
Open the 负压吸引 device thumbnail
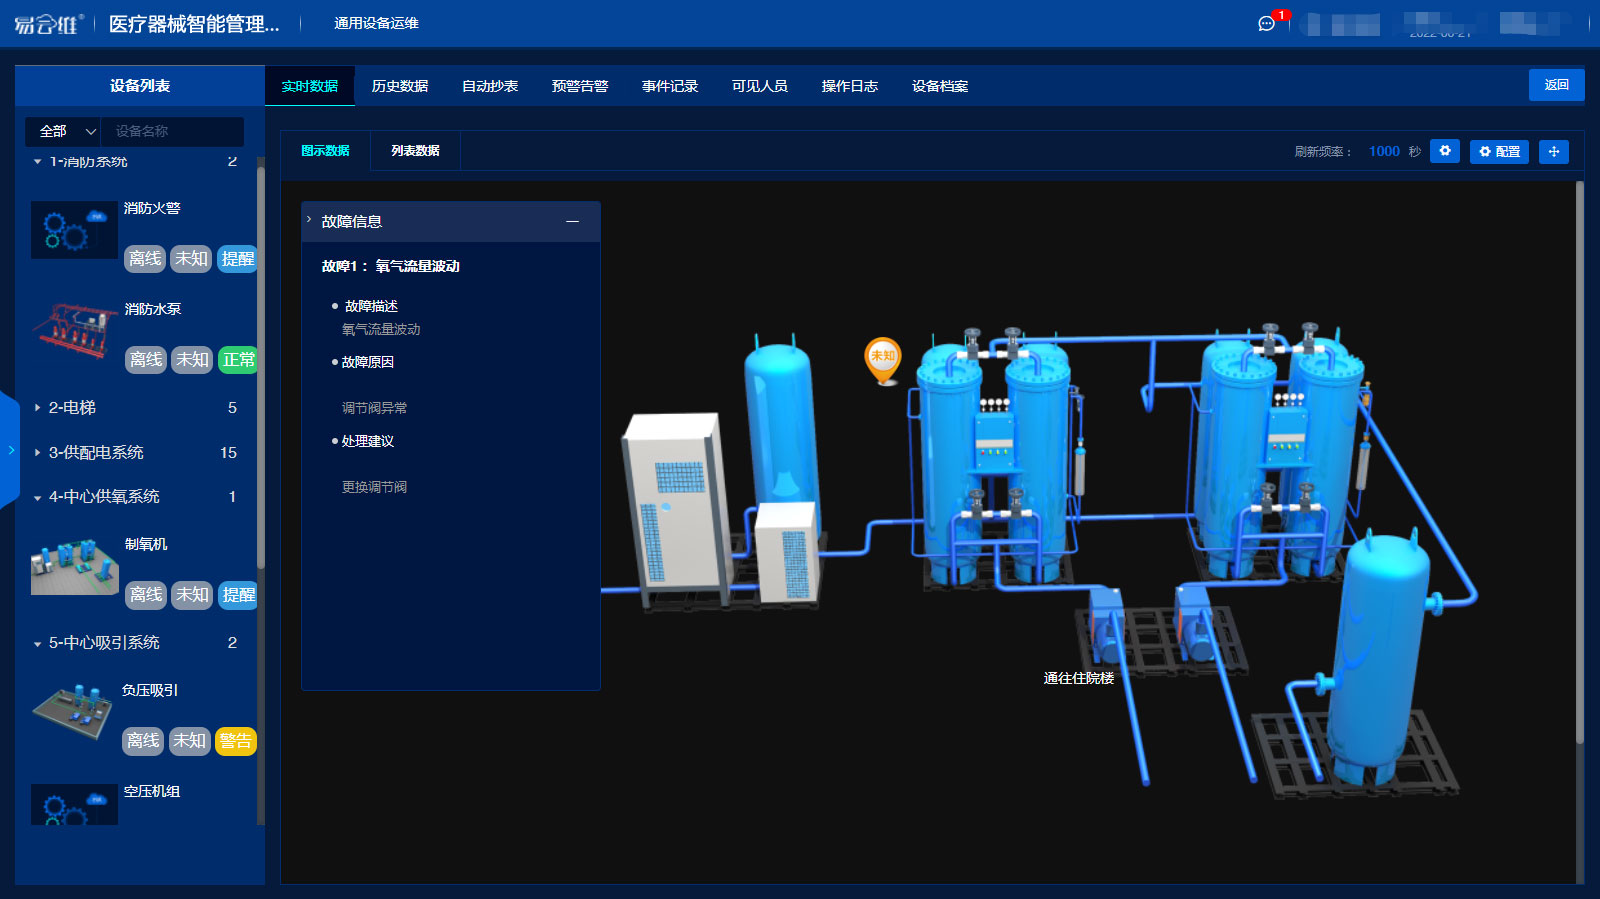pyautogui.click(x=72, y=712)
